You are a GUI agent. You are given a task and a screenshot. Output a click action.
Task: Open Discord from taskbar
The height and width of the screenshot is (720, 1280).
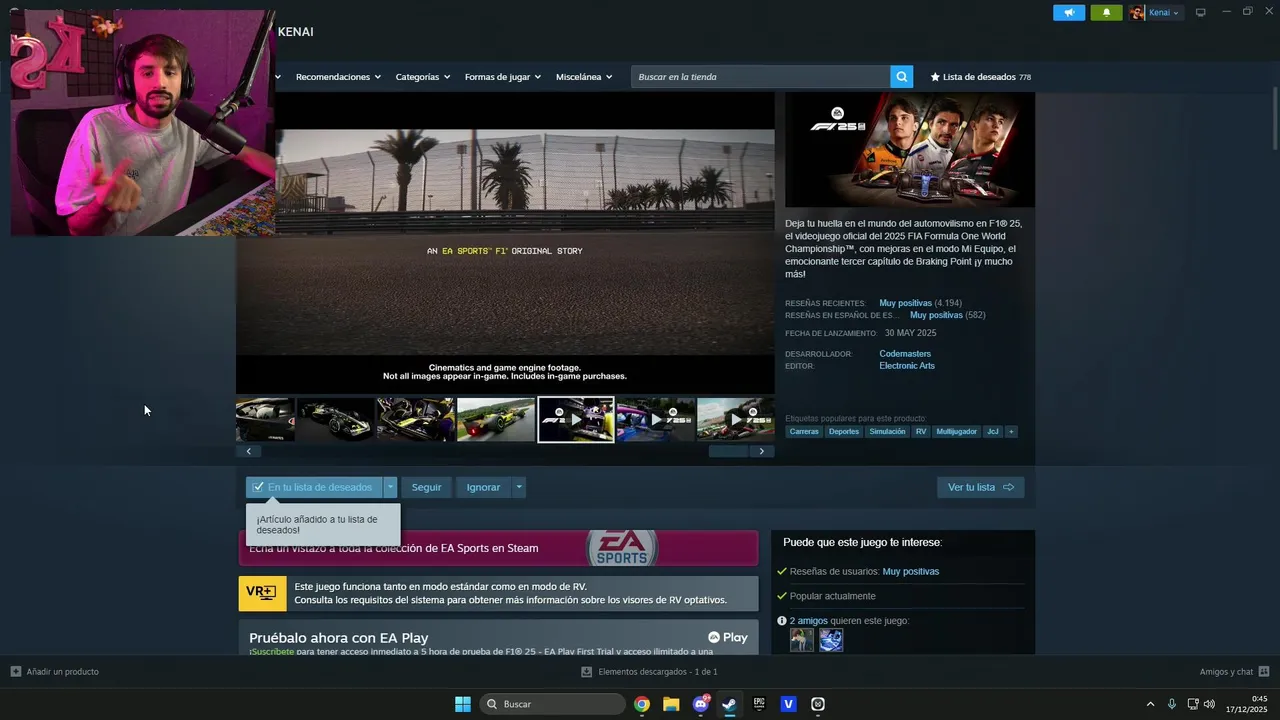[x=700, y=704]
